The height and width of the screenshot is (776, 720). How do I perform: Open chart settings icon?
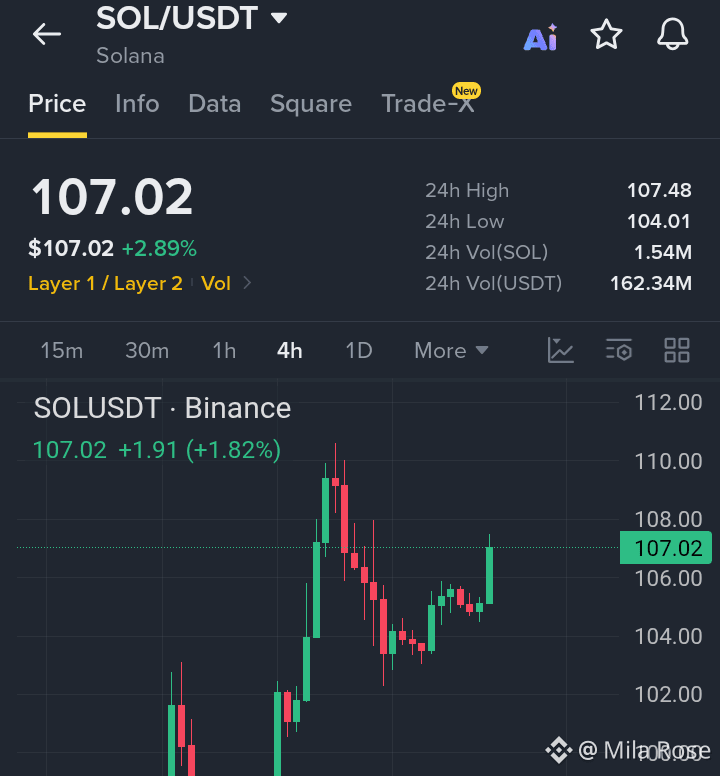pyautogui.click(x=619, y=350)
